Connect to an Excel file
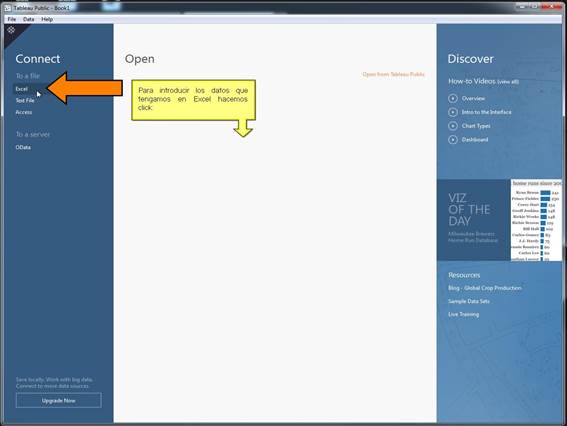 [21, 89]
